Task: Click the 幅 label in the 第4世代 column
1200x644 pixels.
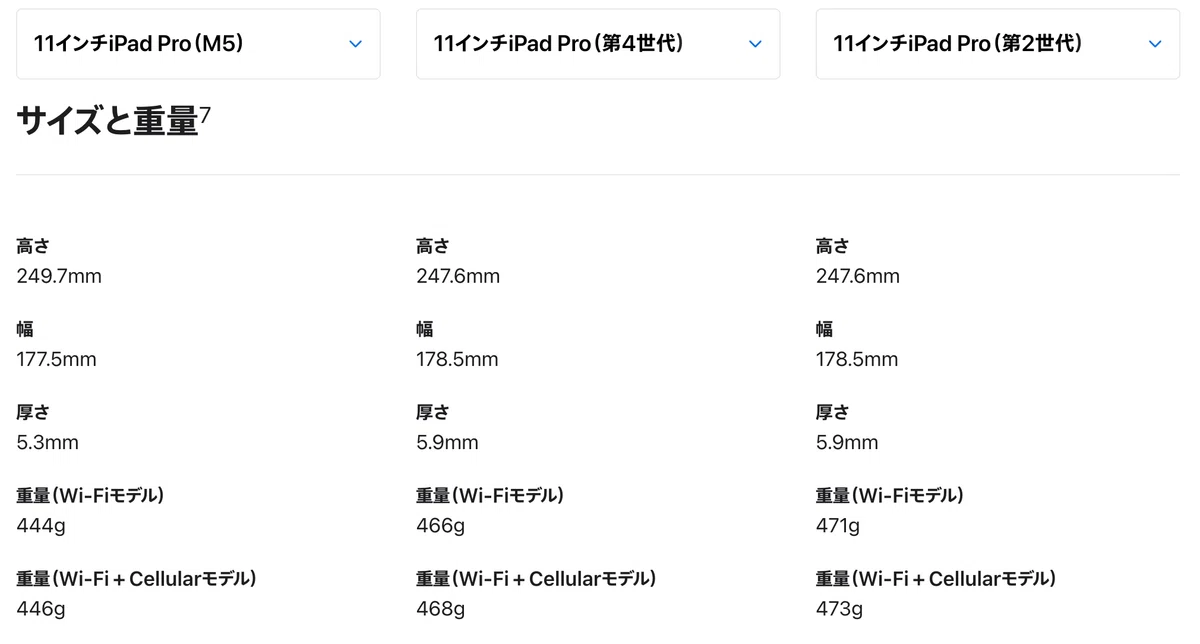Action: [424, 329]
